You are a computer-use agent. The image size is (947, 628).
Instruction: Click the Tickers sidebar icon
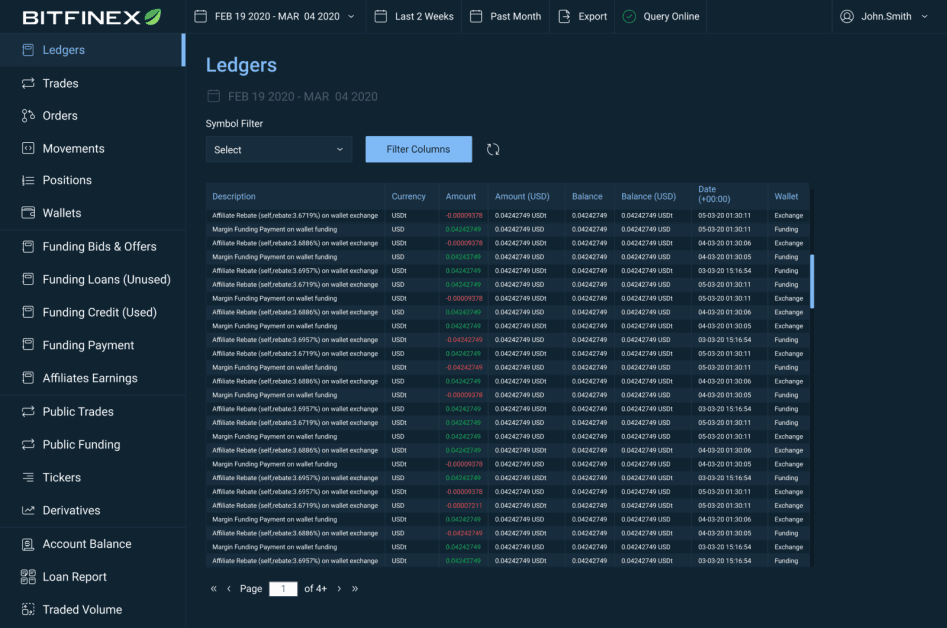28,477
